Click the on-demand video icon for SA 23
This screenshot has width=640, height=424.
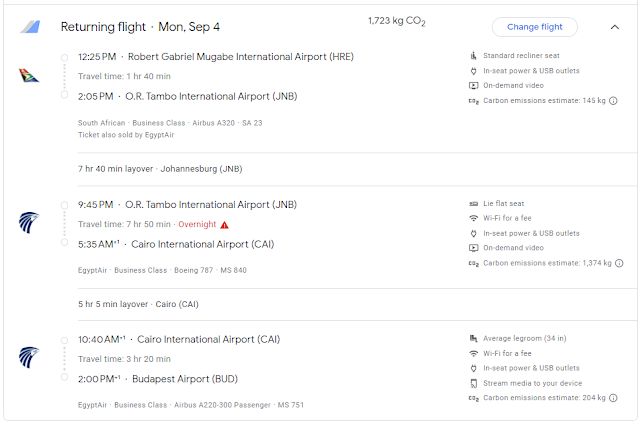pyautogui.click(x=473, y=86)
